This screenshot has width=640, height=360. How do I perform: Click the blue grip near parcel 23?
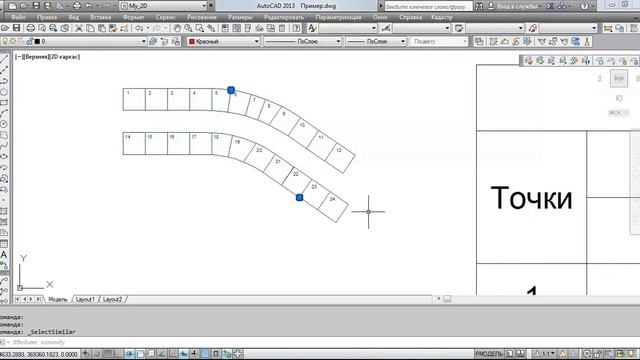click(299, 198)
